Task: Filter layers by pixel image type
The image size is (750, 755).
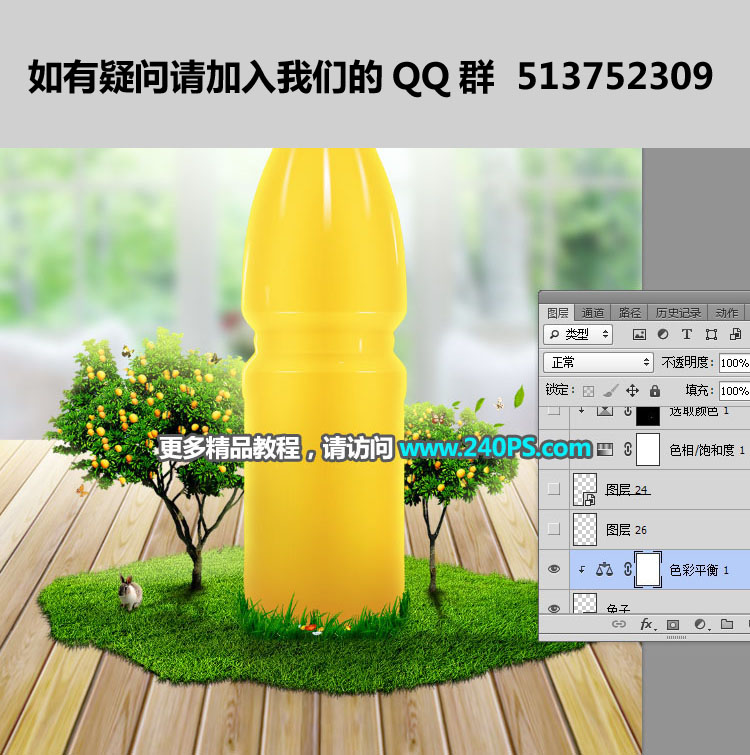Action: tap(639, 334)
